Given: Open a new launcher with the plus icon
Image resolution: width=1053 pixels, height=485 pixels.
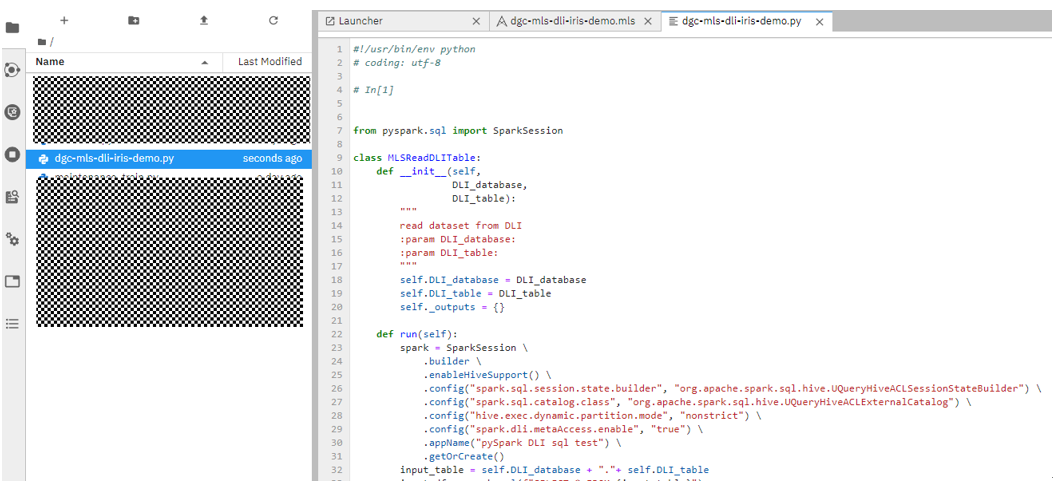Looking at the screenshot, I should (64, 20).
